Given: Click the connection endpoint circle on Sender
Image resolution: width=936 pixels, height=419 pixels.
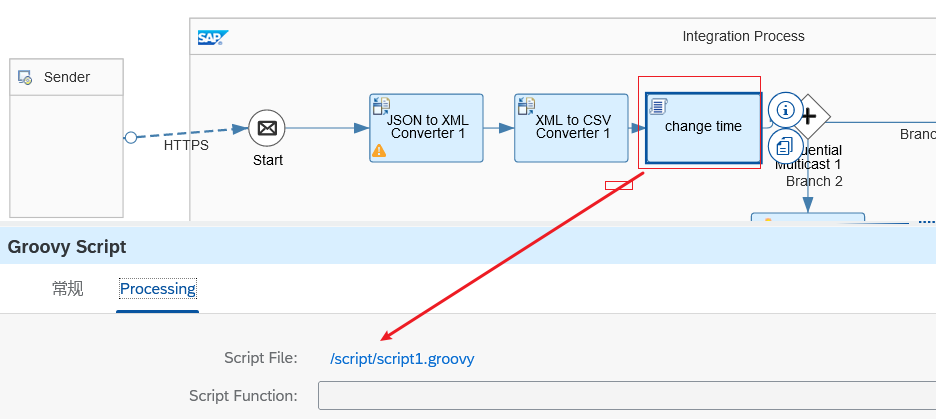Looking at the screenshot, I should pos(130,137).
